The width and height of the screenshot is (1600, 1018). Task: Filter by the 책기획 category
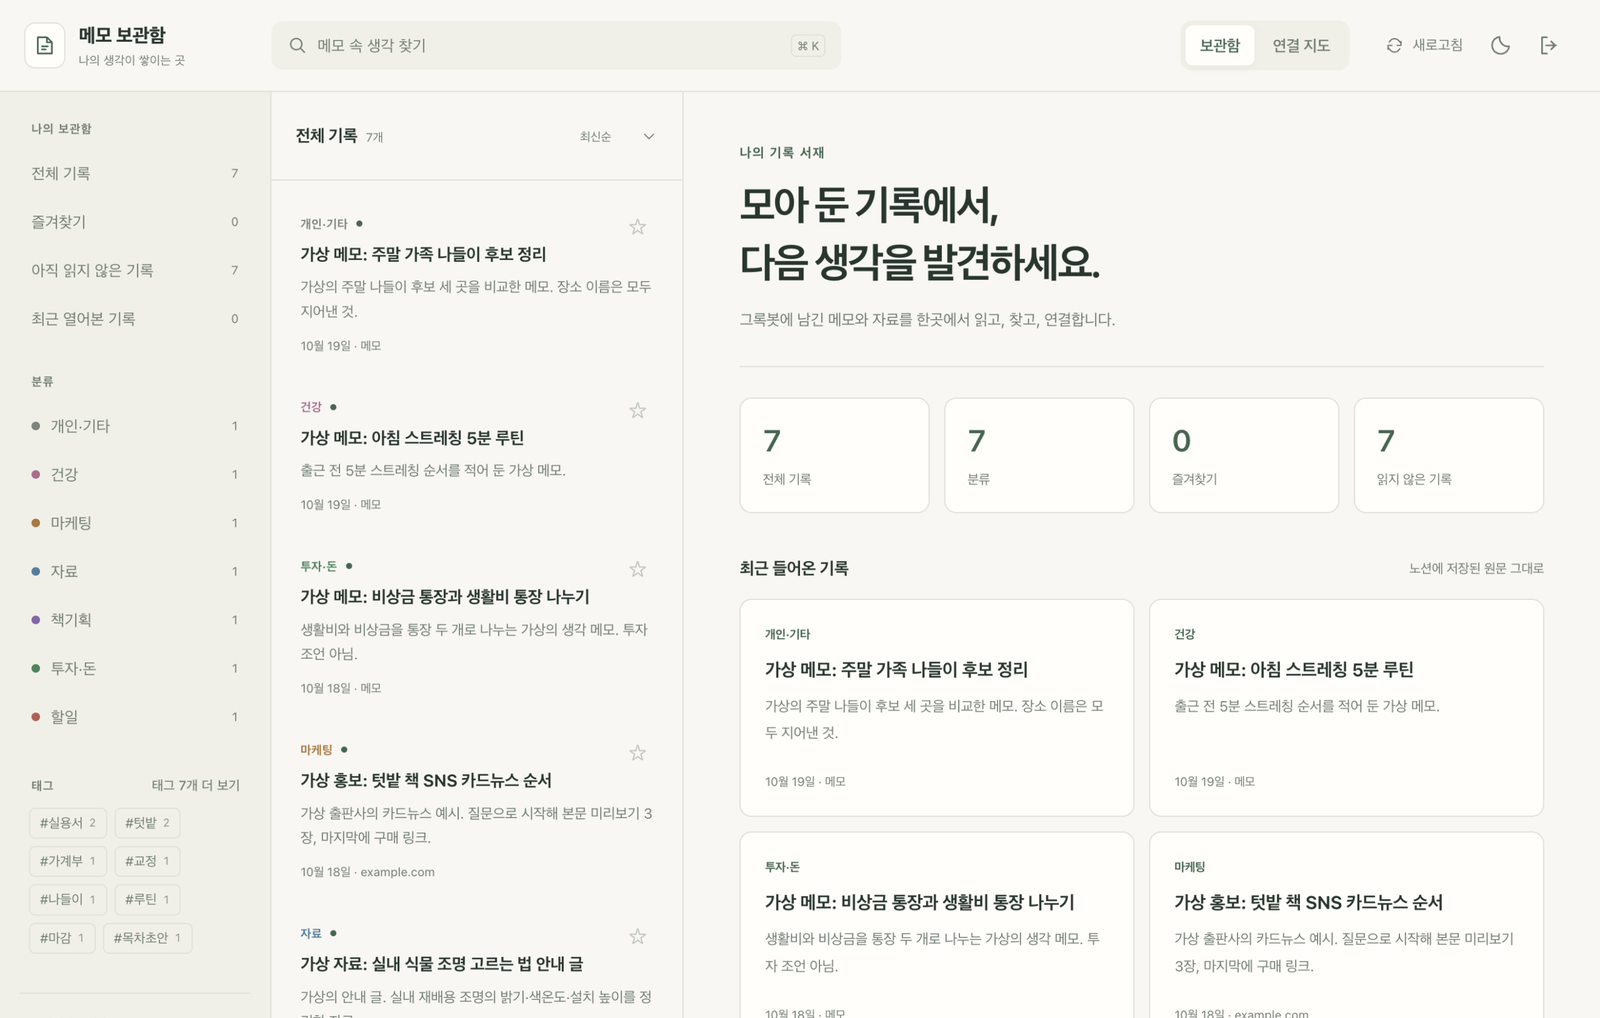[135, 620]
